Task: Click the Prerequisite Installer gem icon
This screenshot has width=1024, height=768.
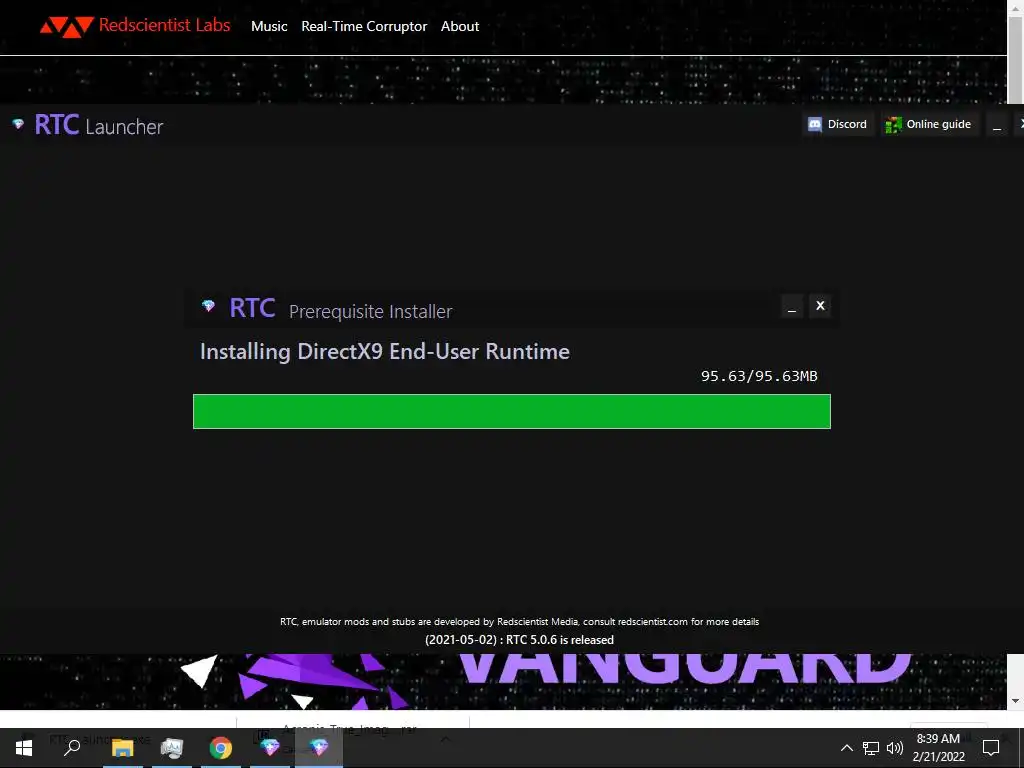Action: (x=208, y=306)
